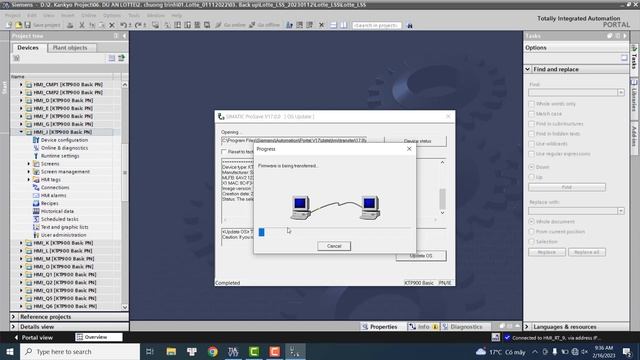Screen dimensions: 640x360
Task: Open the Replace with dropdown arrow
Action: (x=621, y=211)
